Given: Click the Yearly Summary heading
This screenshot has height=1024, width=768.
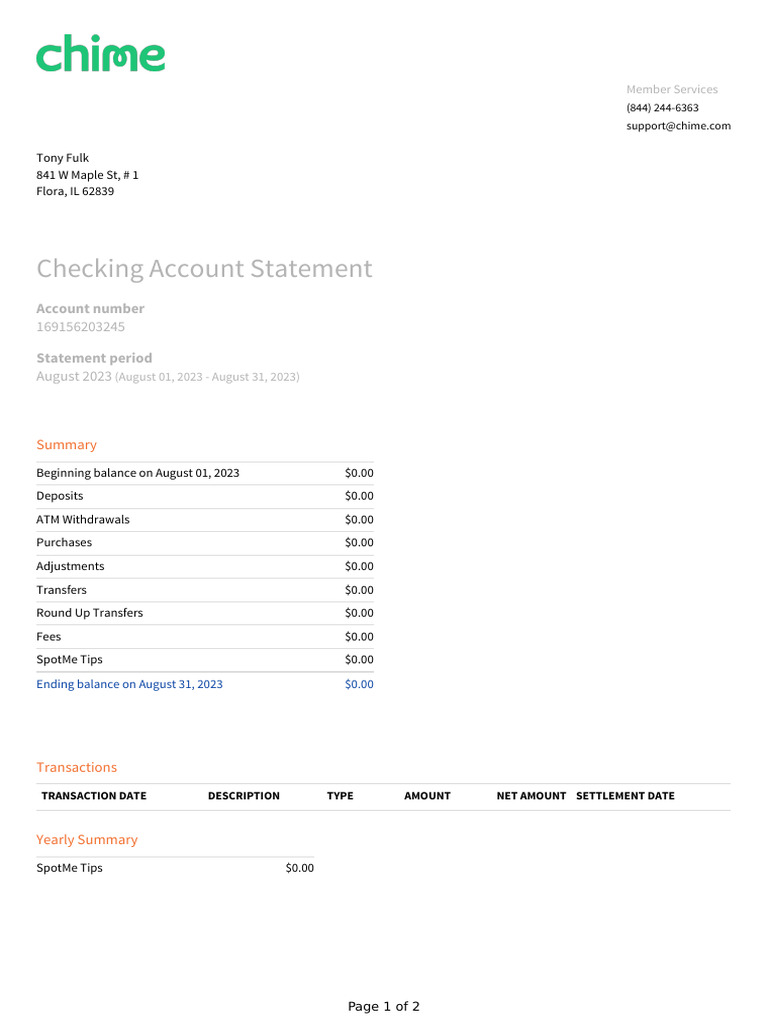Looking at the screenshot, I should click(87, 840).
